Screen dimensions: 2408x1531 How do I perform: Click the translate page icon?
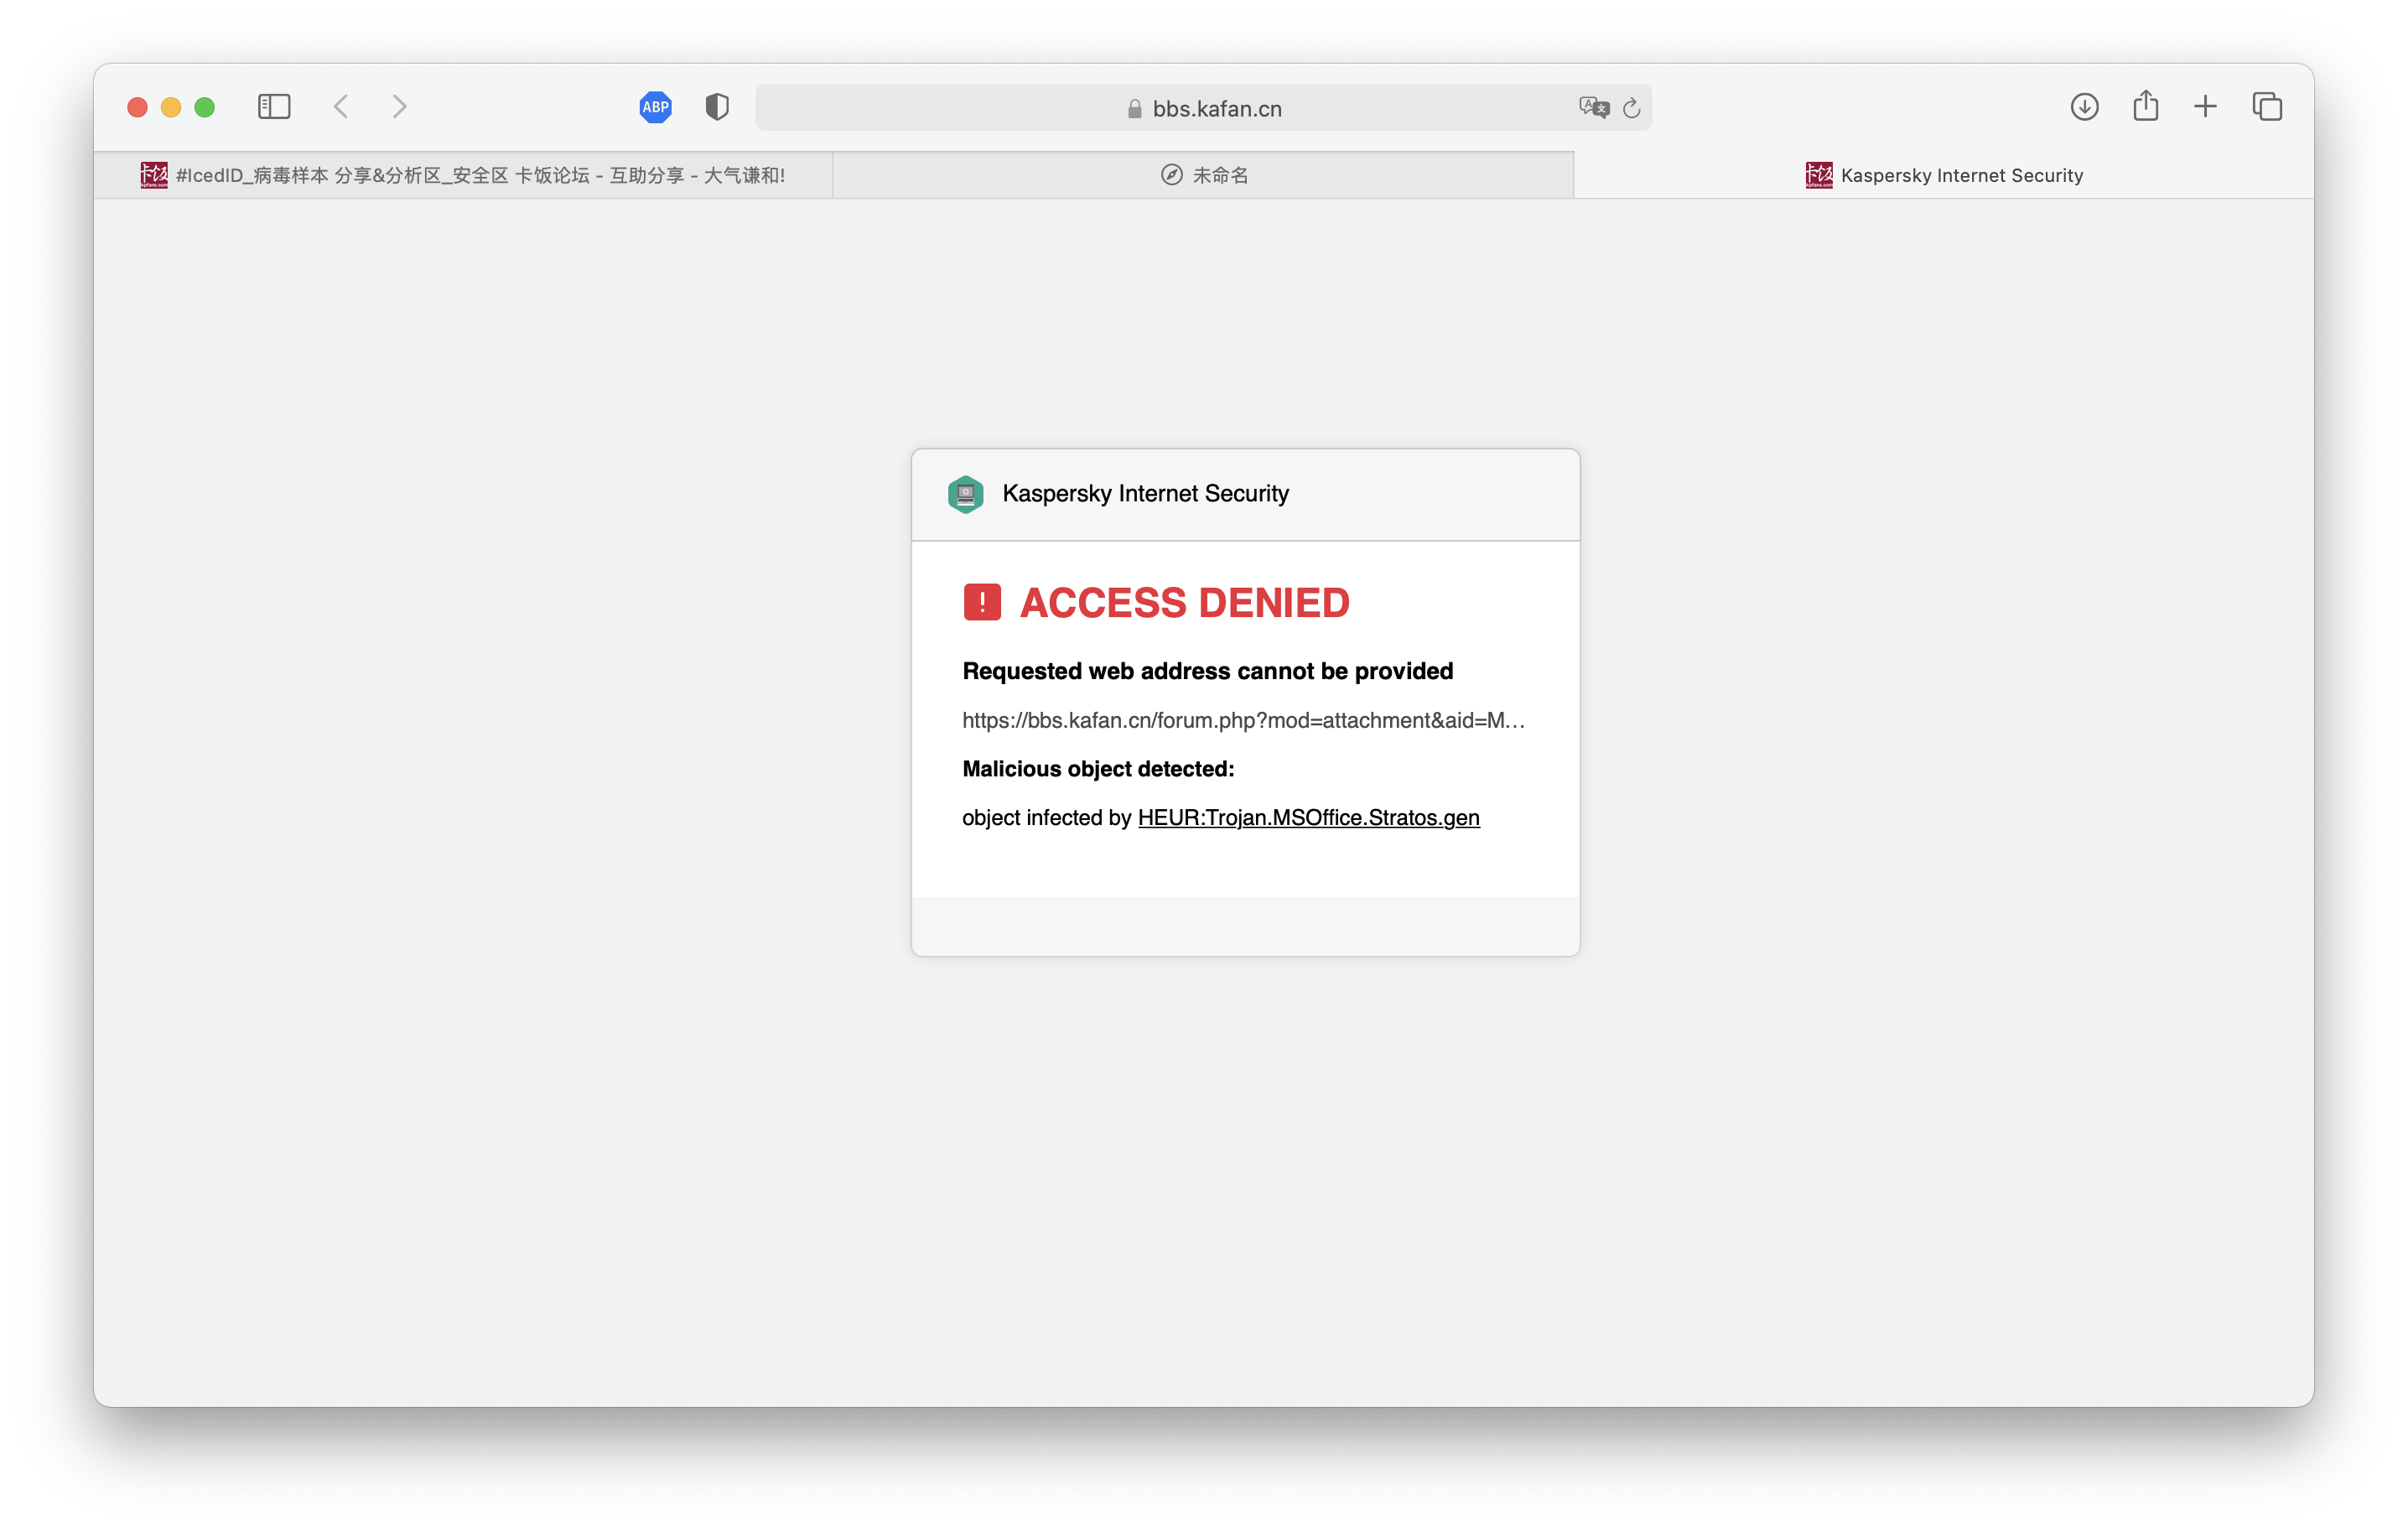tap(1594, 107)
